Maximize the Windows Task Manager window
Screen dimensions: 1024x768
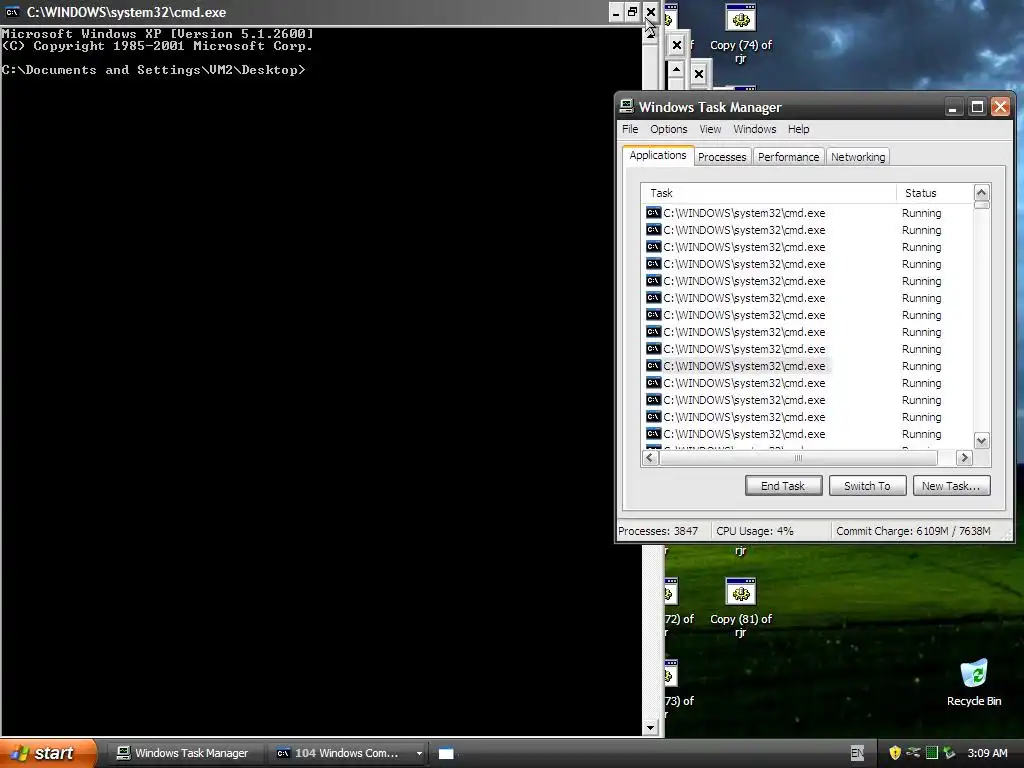pyautogui.click(x=977, y=107)
